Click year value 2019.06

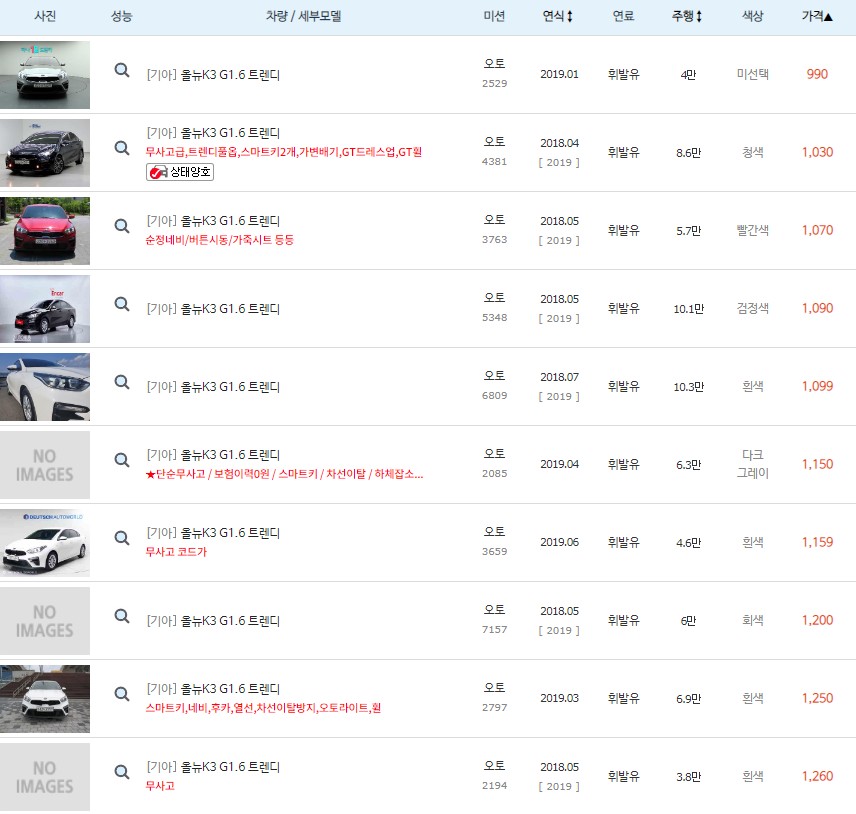[x=559, y=543]
